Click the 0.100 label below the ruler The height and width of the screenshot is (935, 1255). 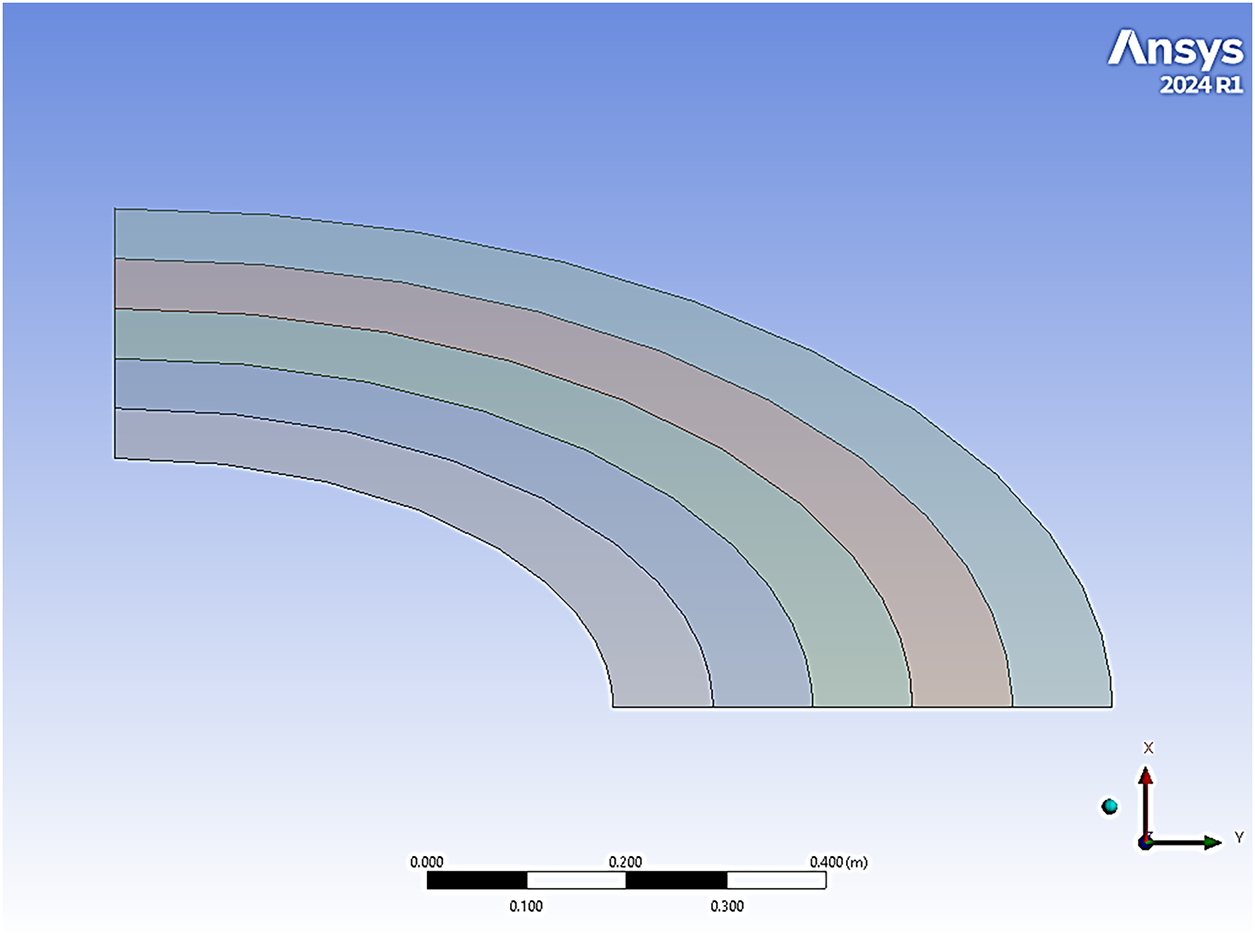click(x=526, y=907)
